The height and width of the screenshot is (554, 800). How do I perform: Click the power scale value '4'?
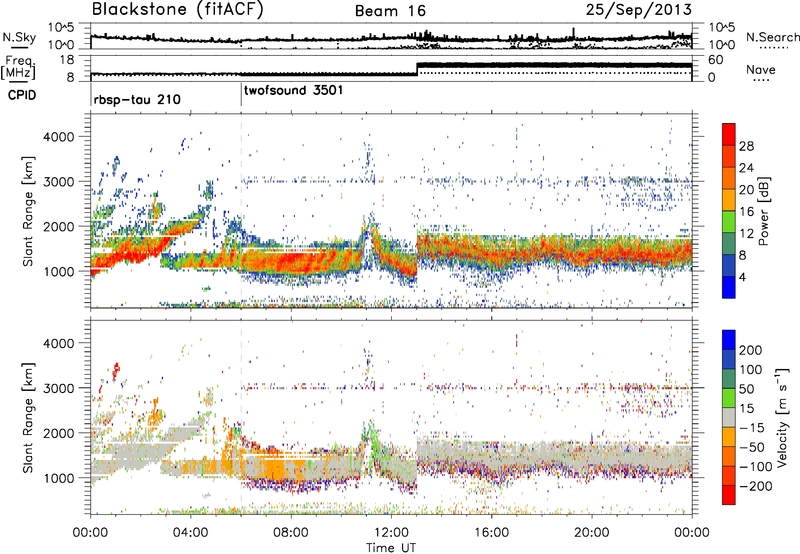[x=743, y=277]
